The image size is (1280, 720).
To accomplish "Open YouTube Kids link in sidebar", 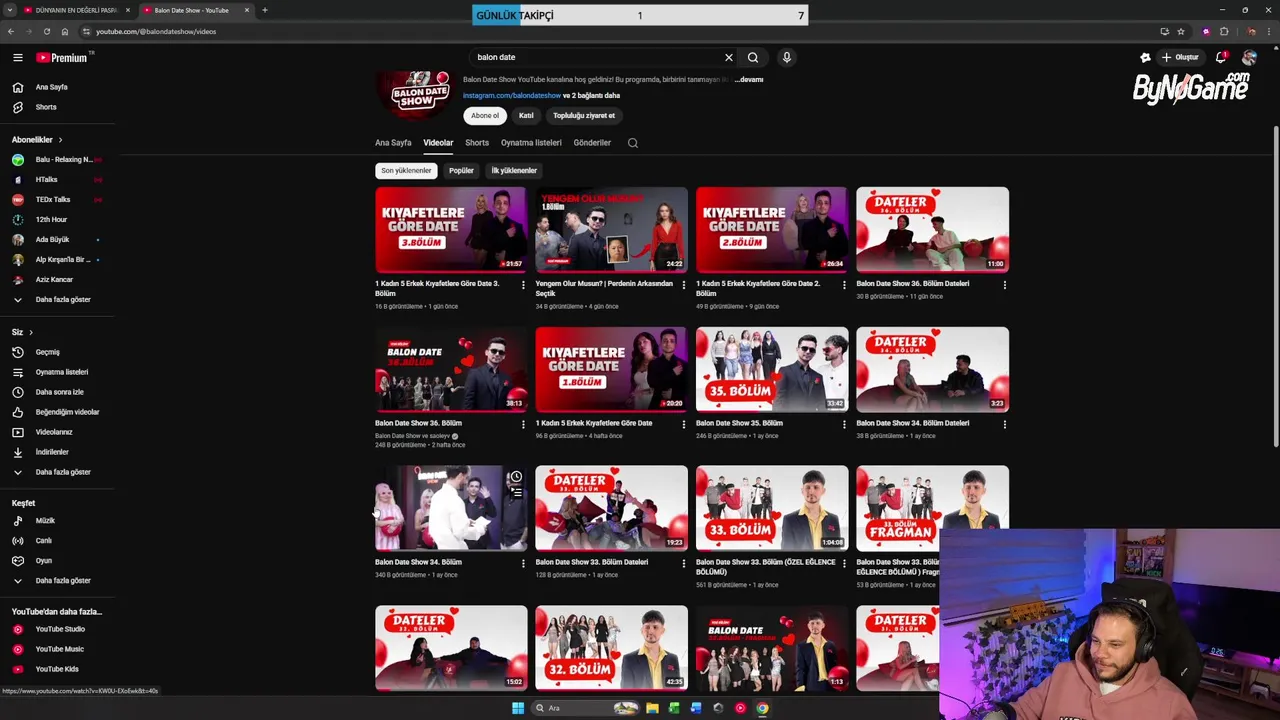I will 58,669.
